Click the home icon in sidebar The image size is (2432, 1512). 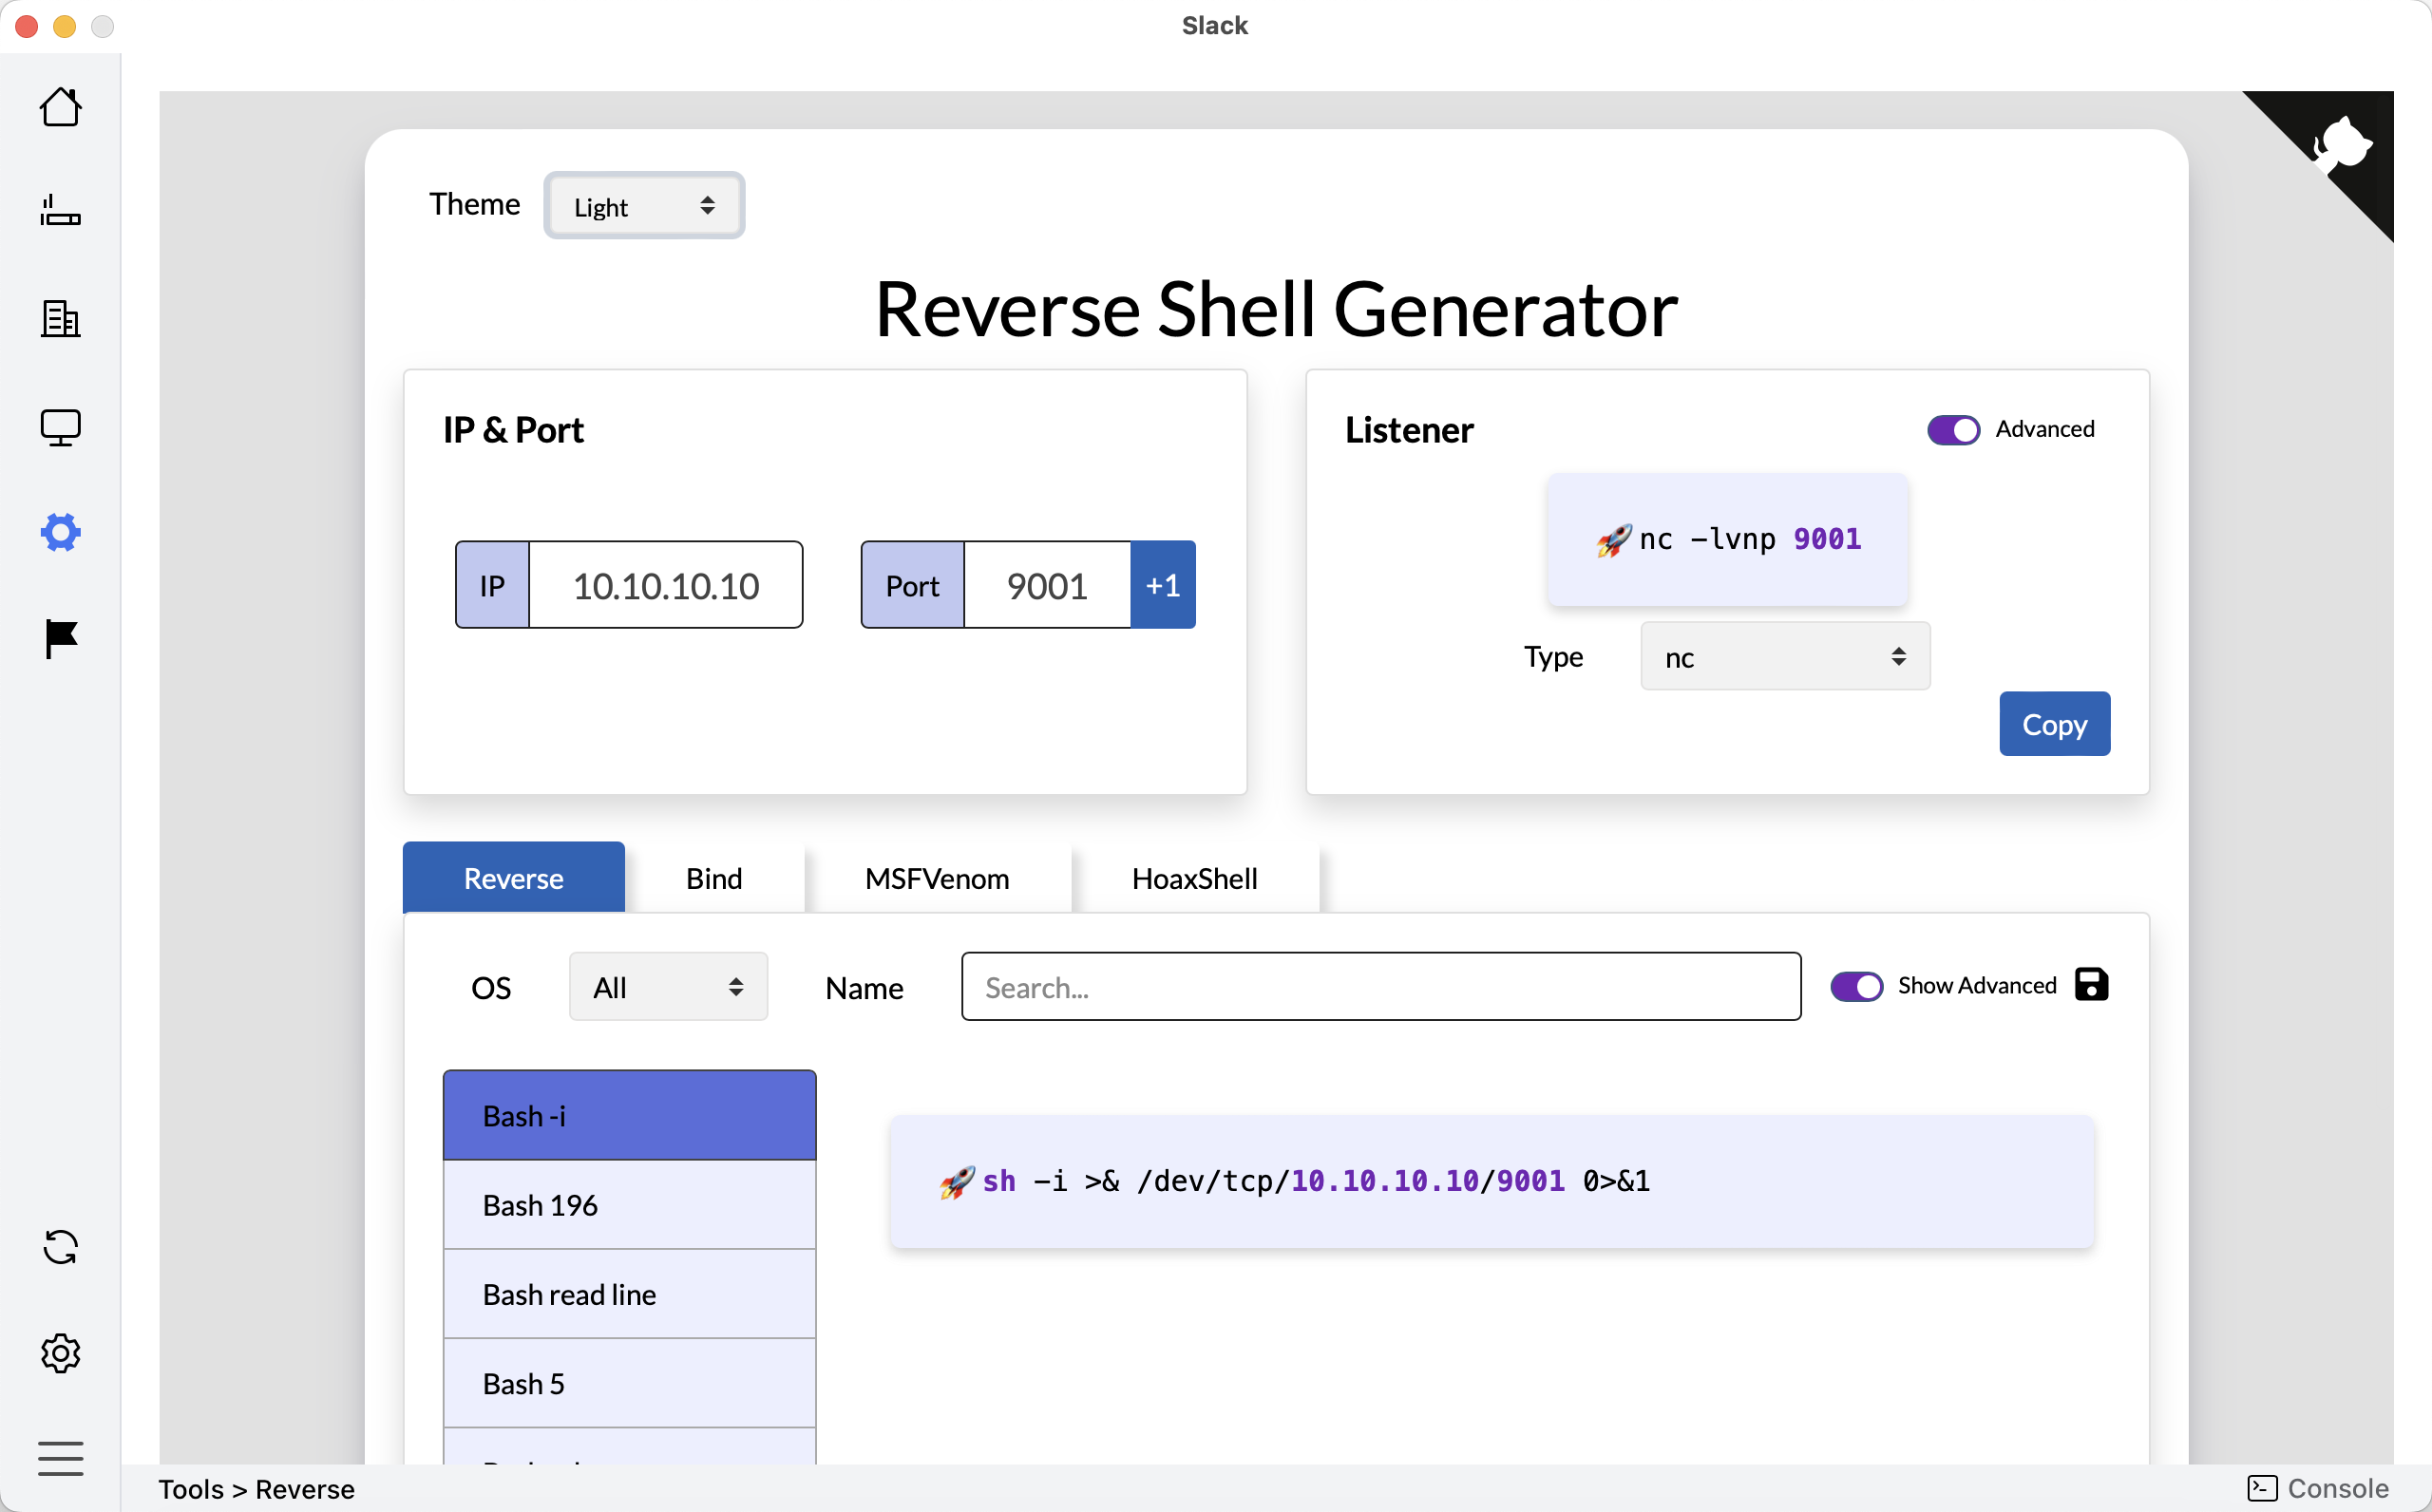(60, 107)
